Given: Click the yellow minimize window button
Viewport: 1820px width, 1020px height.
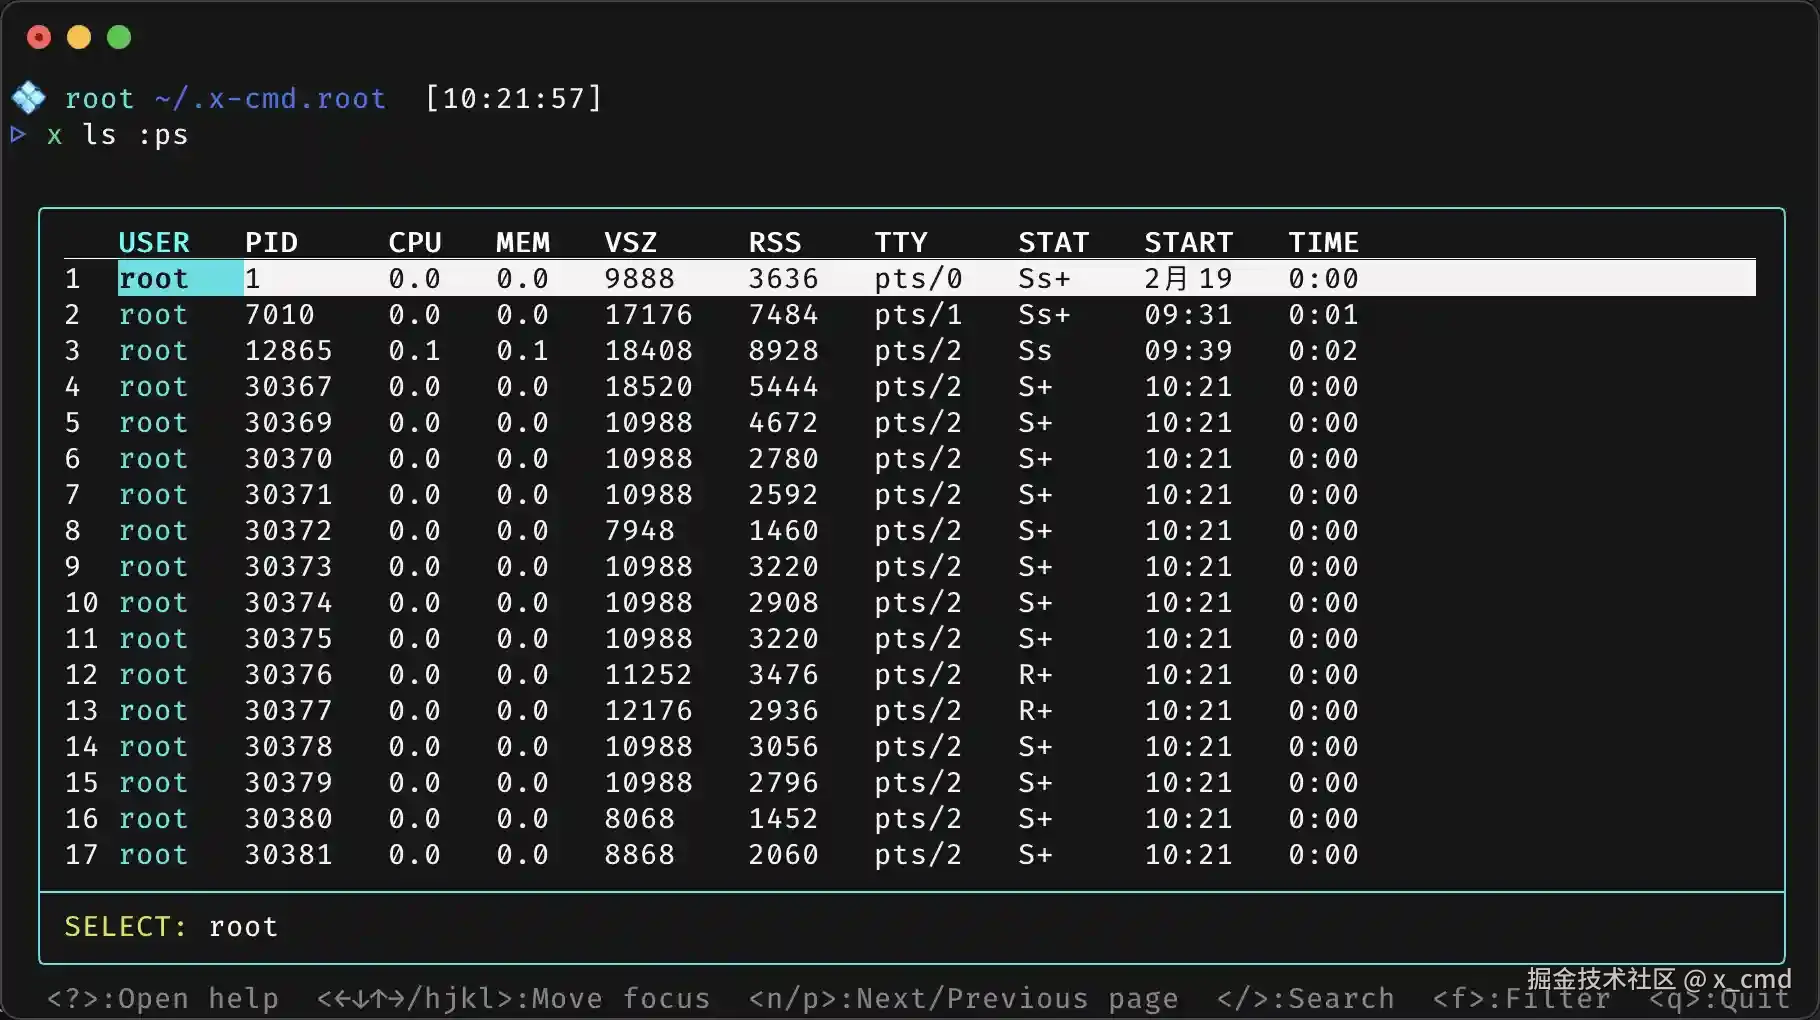Looking at the screenshot, I should [79, 37].
